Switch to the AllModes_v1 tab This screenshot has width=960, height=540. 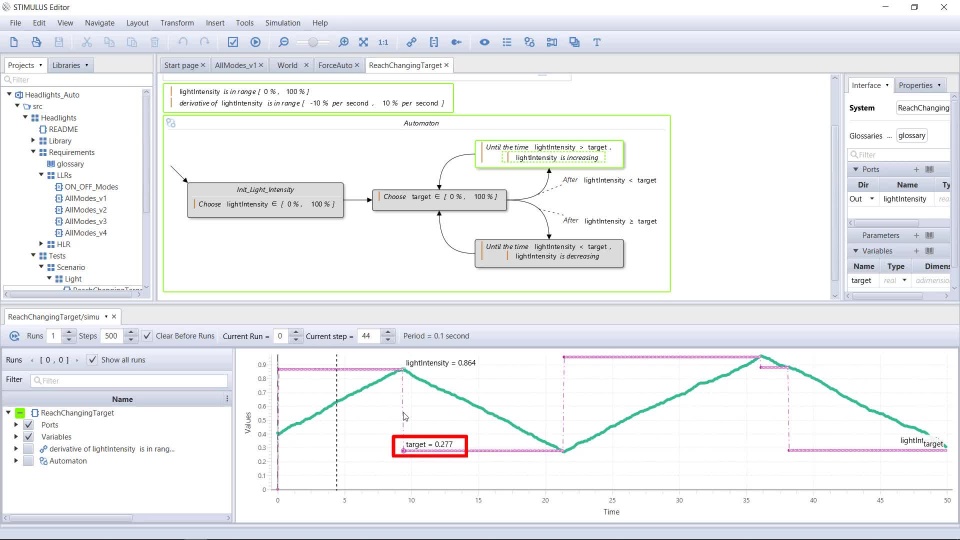coord(235,65)
